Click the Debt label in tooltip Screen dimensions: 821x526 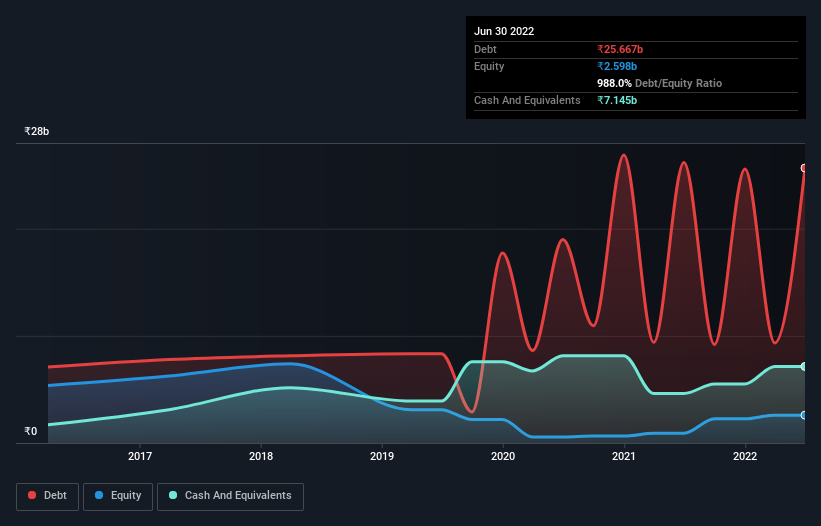(x=485, y=49)
